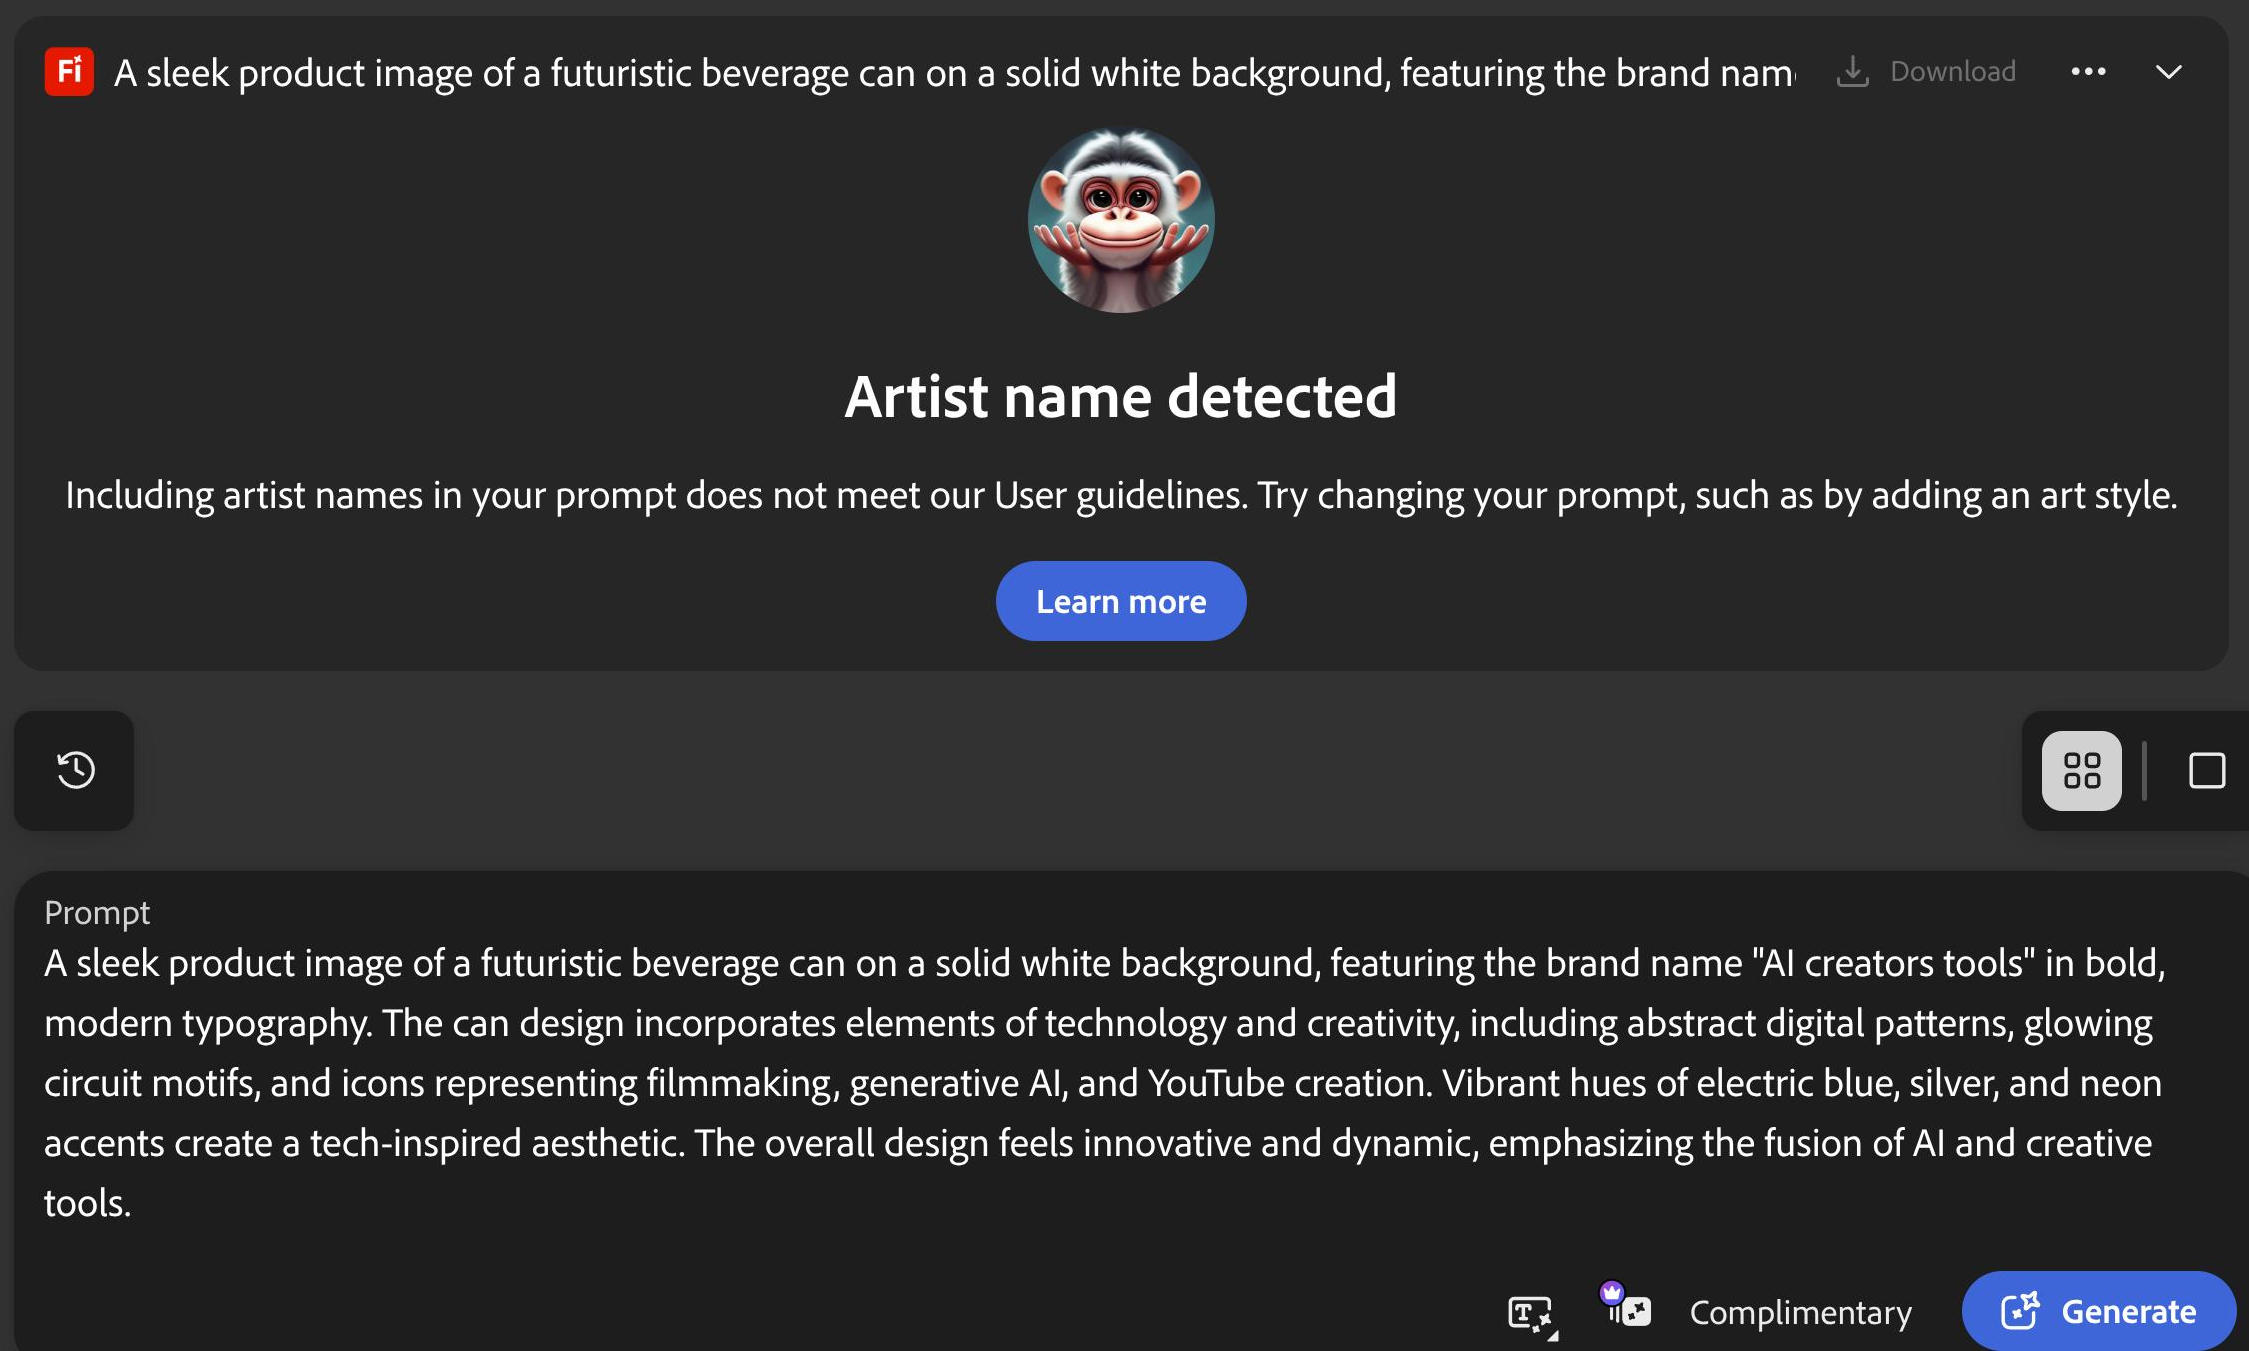The height and width of the screenshot is (1351, 2249).
Task: Open the text prompt suggestions icon dropdown
Action: click(x=1531, y=1313)
